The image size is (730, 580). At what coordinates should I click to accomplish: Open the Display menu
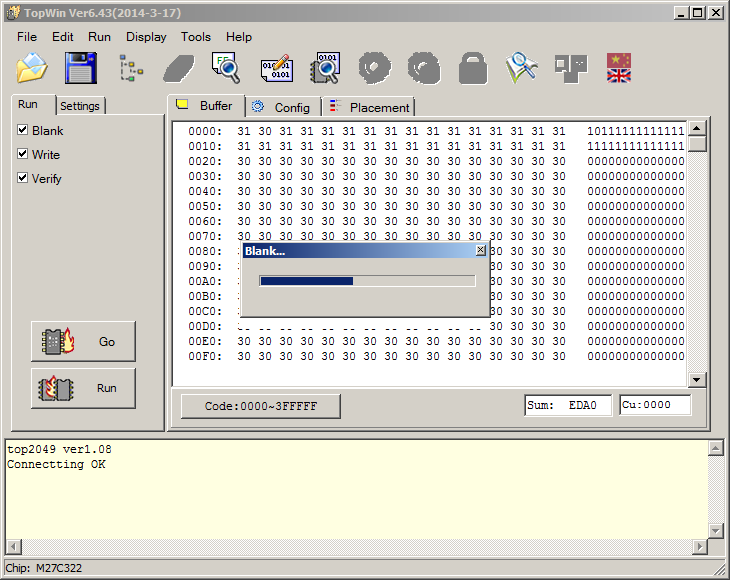(146, 37)
